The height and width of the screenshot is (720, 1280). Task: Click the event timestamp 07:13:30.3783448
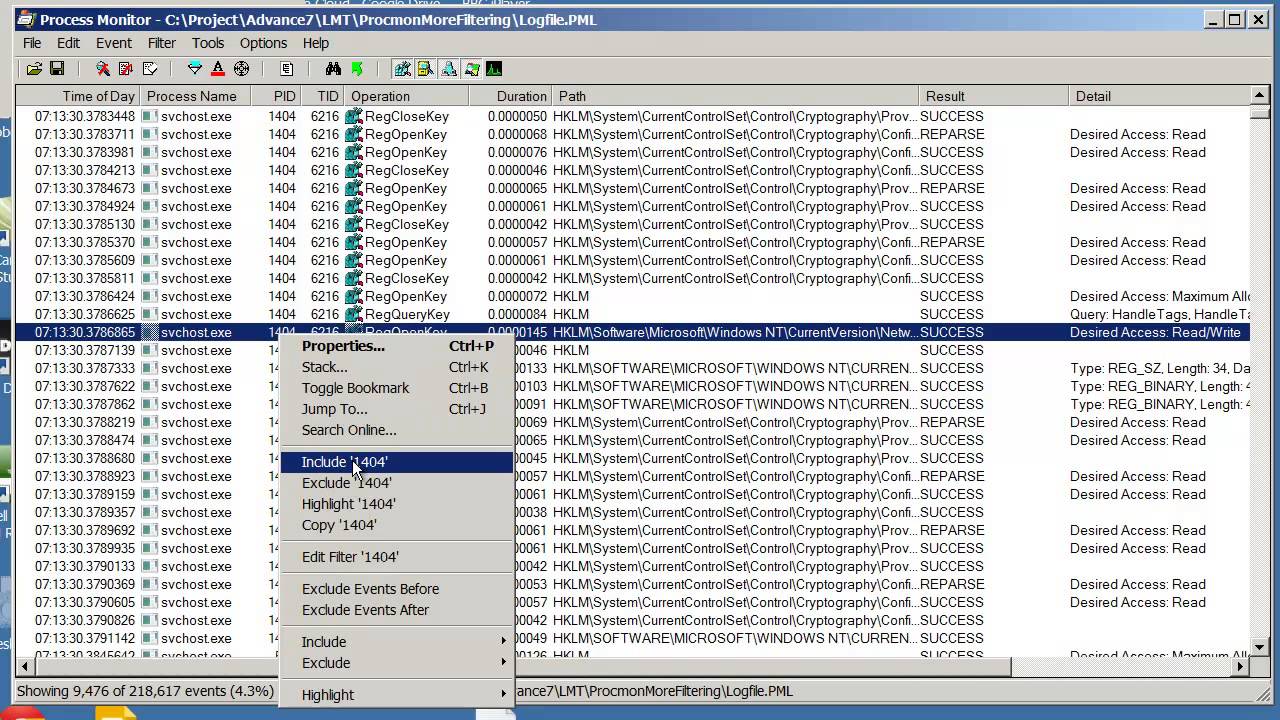pos(85,116)
